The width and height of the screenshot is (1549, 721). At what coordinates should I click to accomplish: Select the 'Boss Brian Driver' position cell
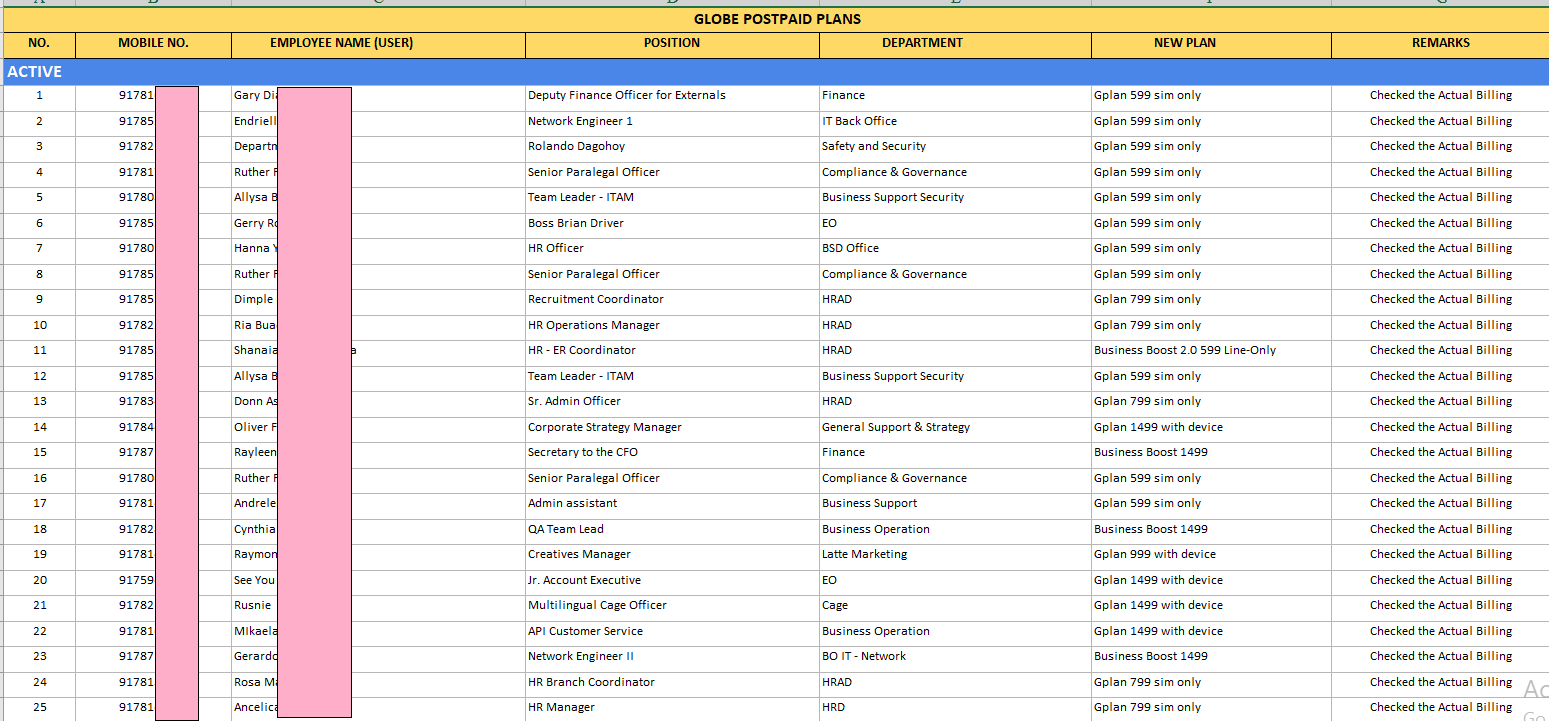click(x=672, y=224)
